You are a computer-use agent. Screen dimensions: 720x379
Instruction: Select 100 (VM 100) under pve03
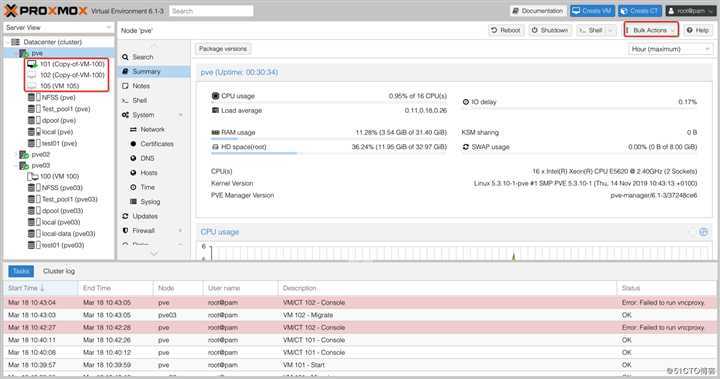(60, 176)
